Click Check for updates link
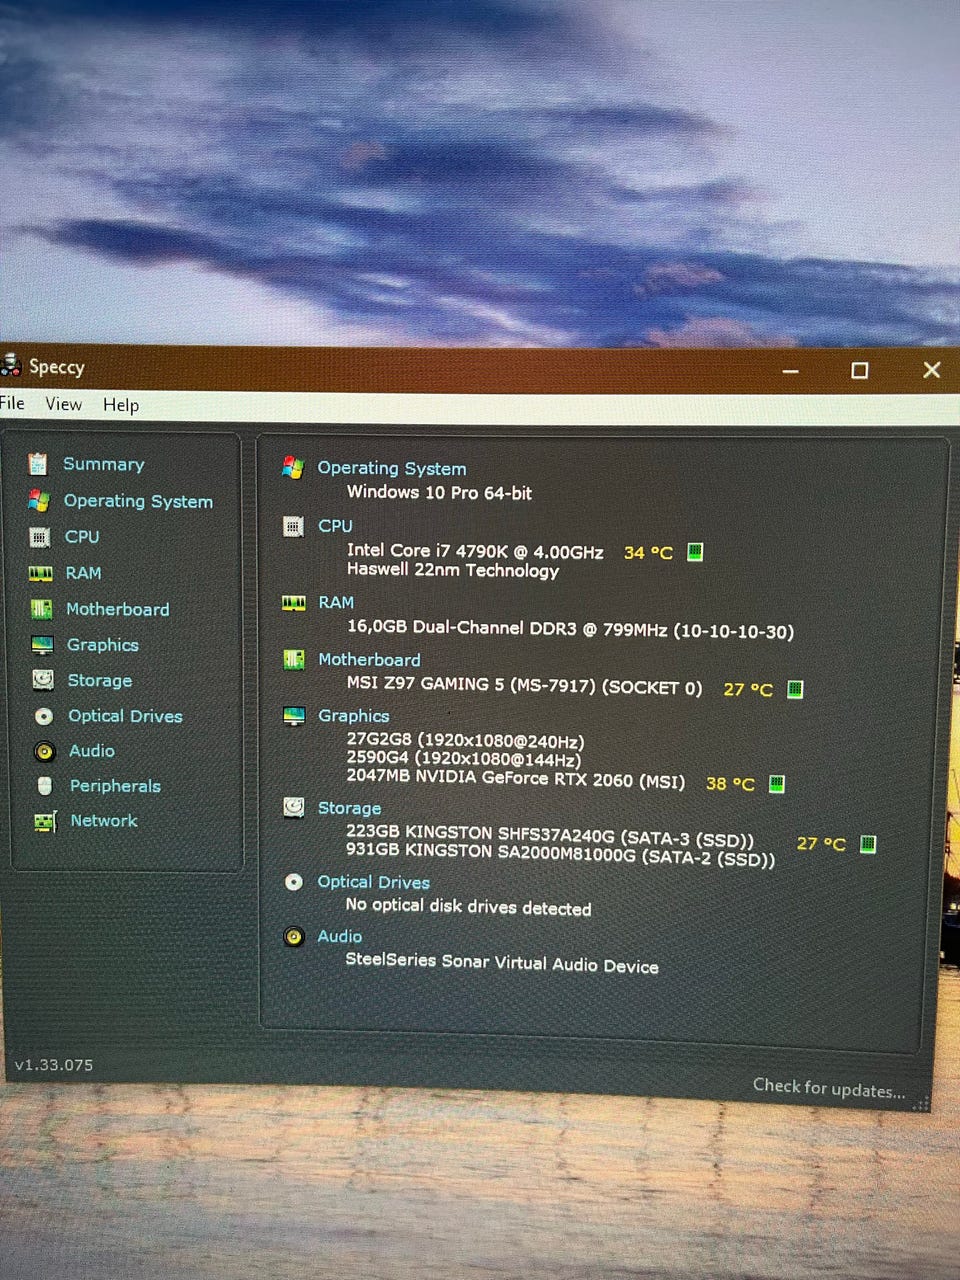The width and height of the screenshot is (960, 1280). pyautogui.click(x=829, y=1088)
